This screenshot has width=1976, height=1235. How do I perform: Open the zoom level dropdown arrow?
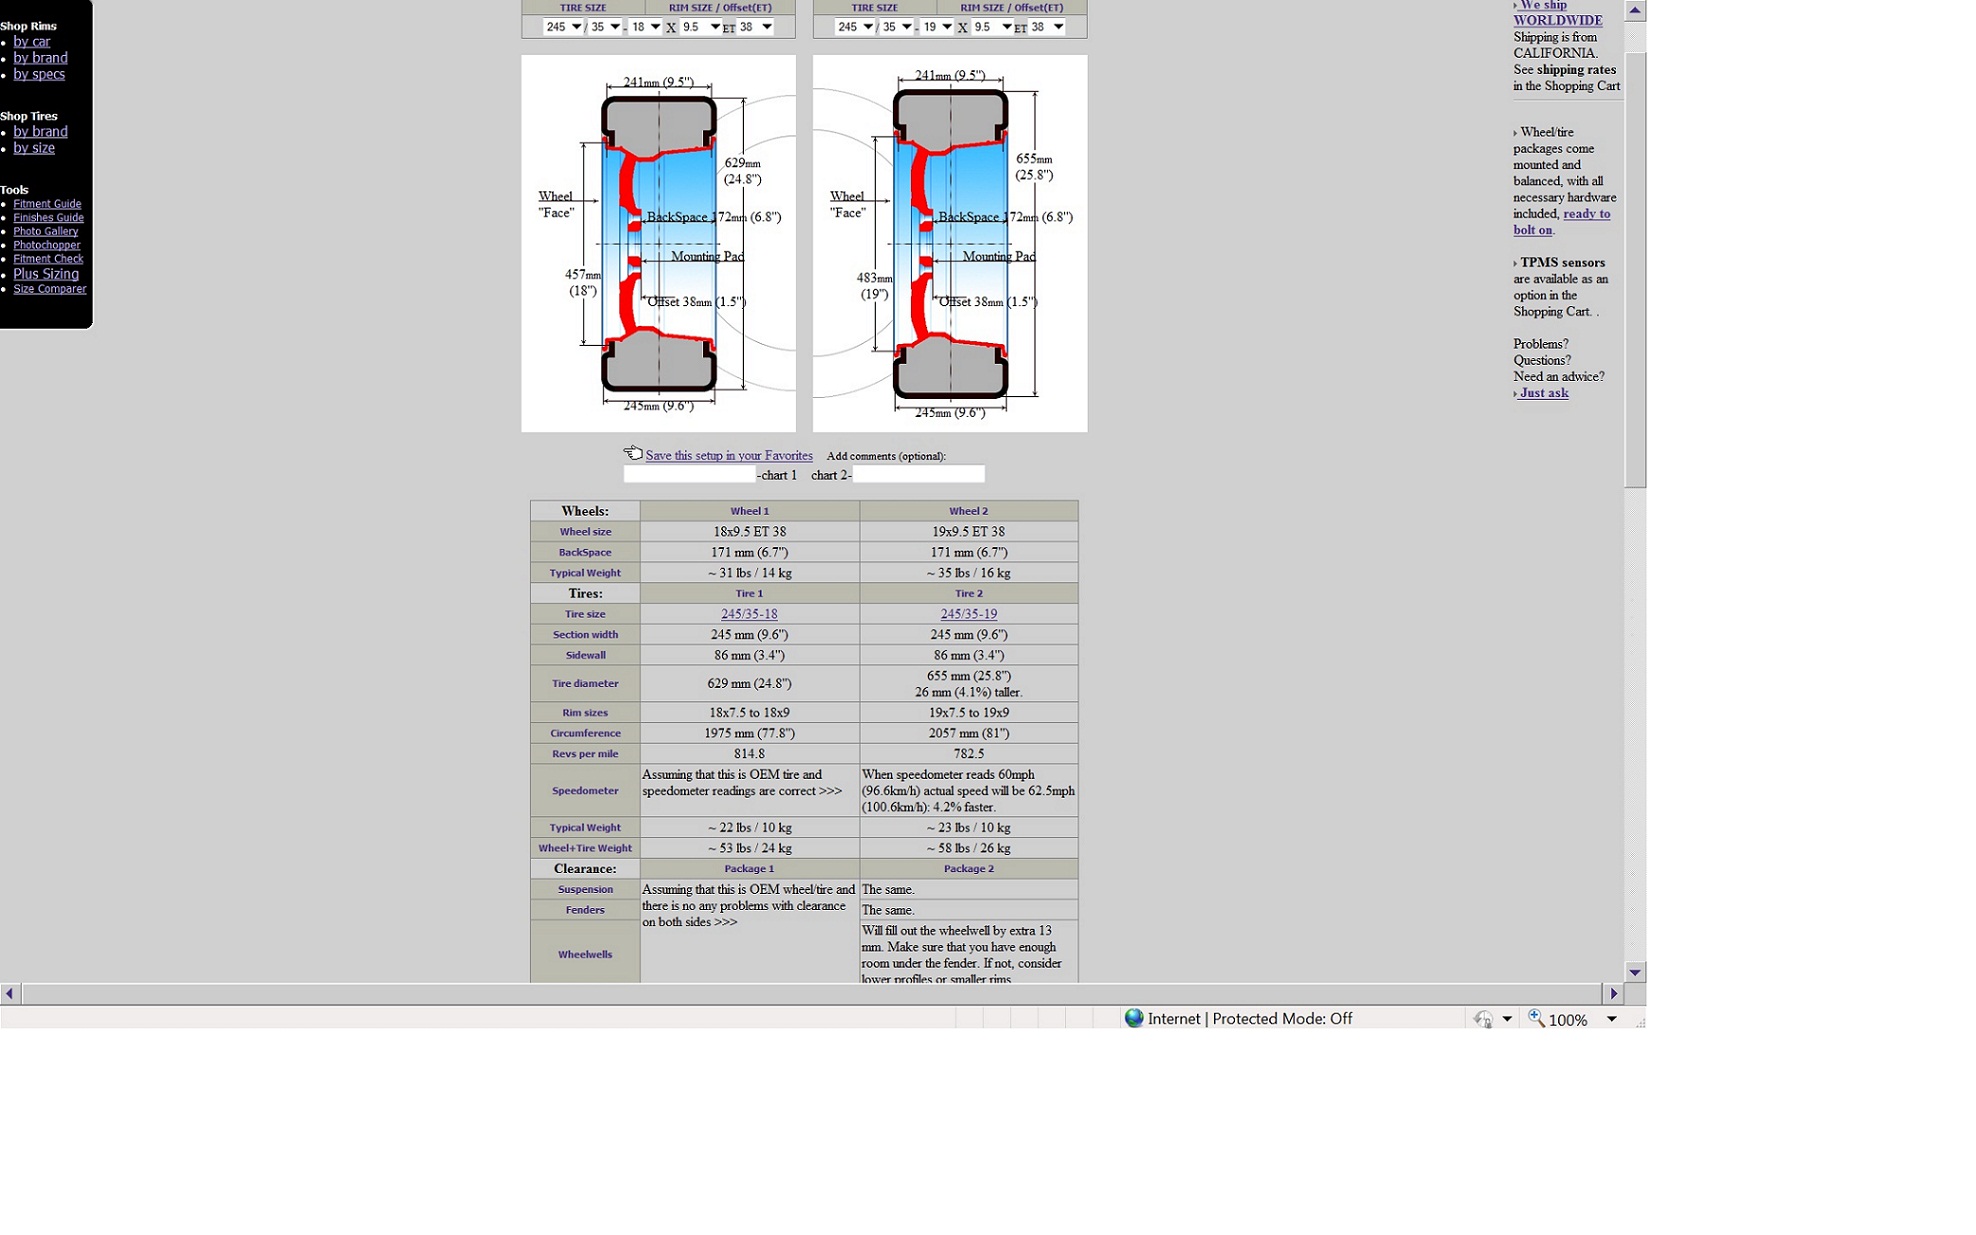tap(1611, 1019)
